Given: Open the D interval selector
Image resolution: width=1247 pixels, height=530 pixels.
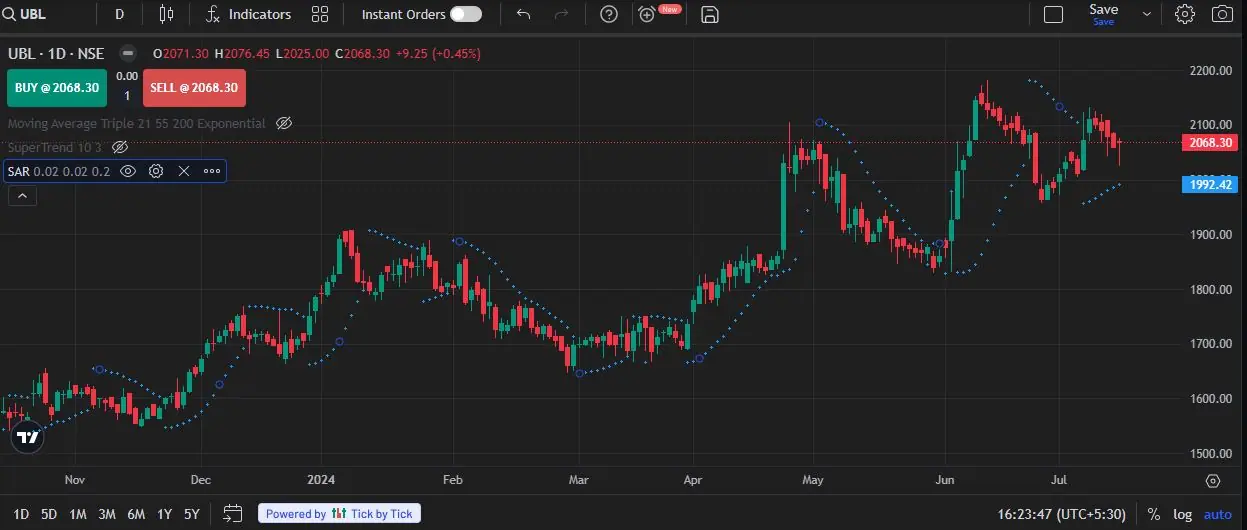Looking at the screenshot, I should 120,14.
